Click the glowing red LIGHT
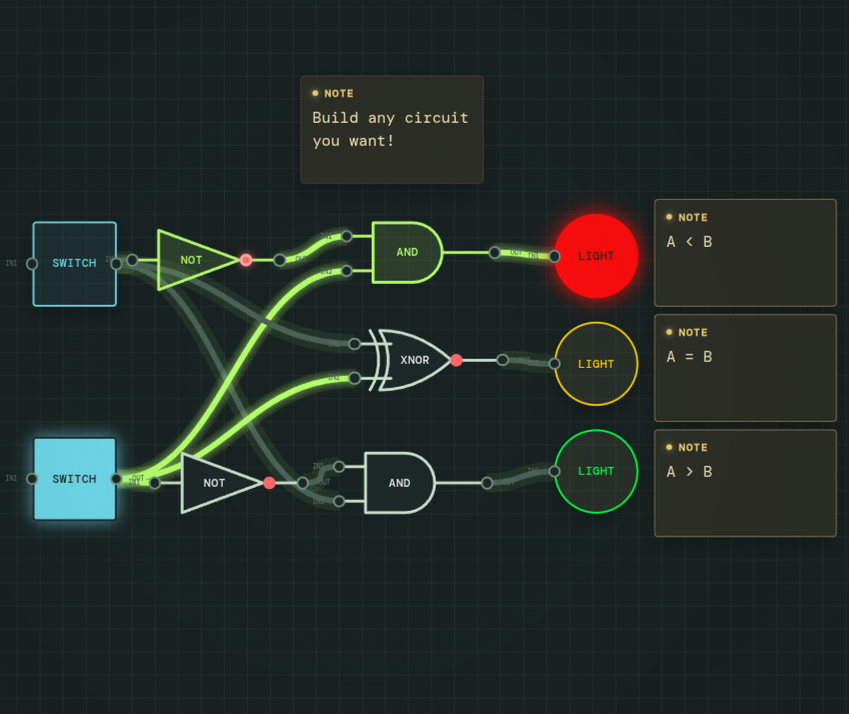This screenshot has height=714, width=849. tap(596, 256)
